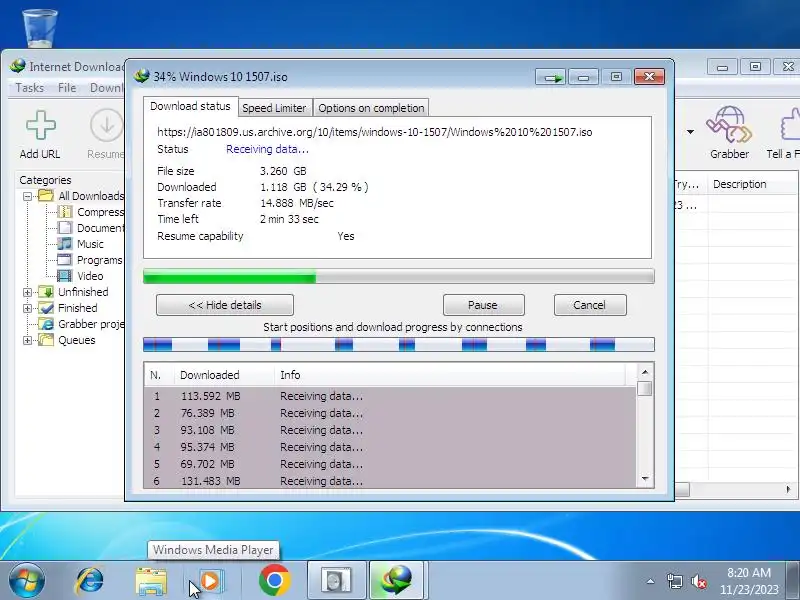This screenshot has height=600, width=800.
Task: Click the Unfinished category green arrow icon
Action: 46,292
